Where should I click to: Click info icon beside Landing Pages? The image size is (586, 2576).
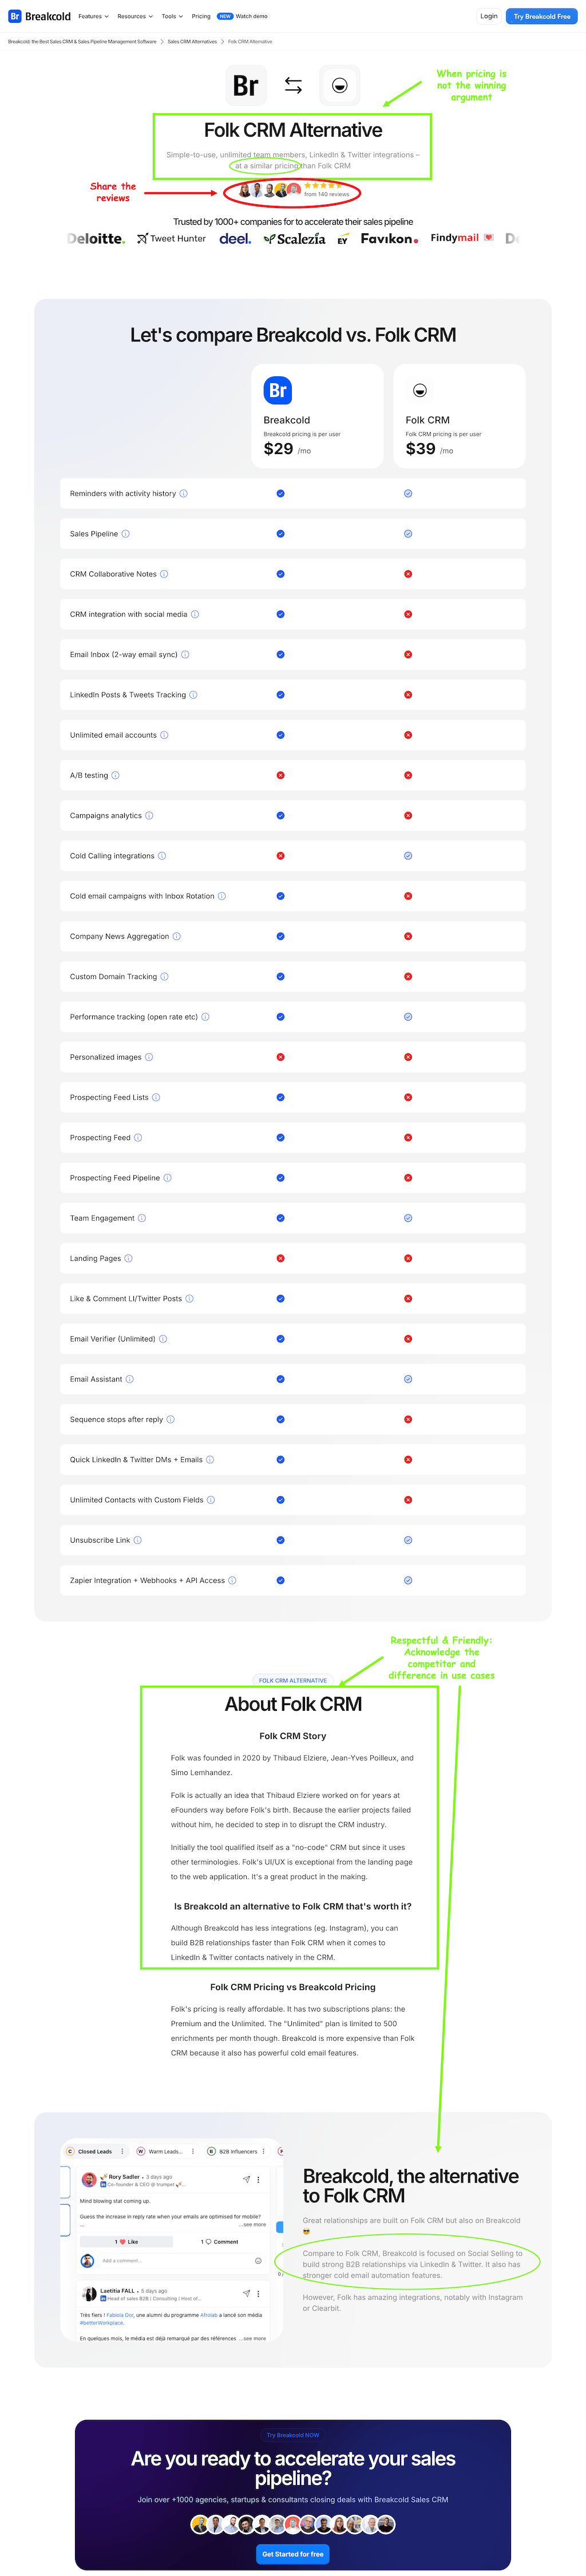coord(128,1258)
